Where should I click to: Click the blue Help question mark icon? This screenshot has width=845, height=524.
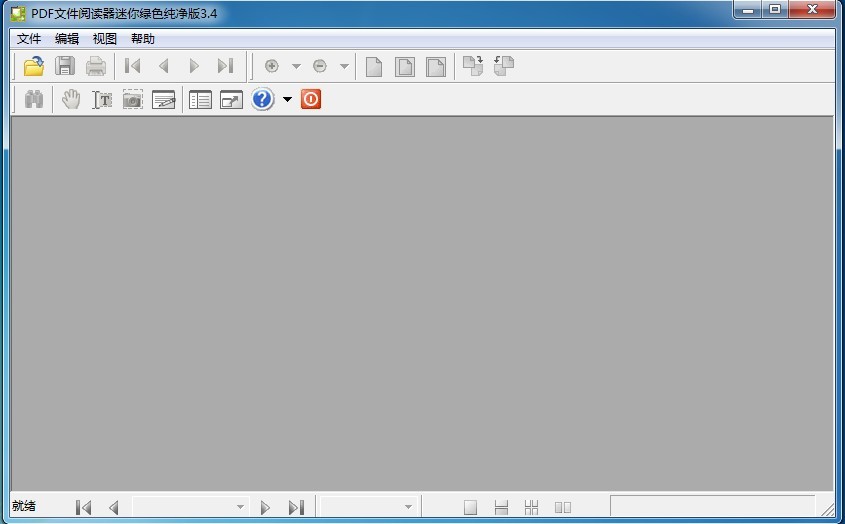[x=262, y=100]
